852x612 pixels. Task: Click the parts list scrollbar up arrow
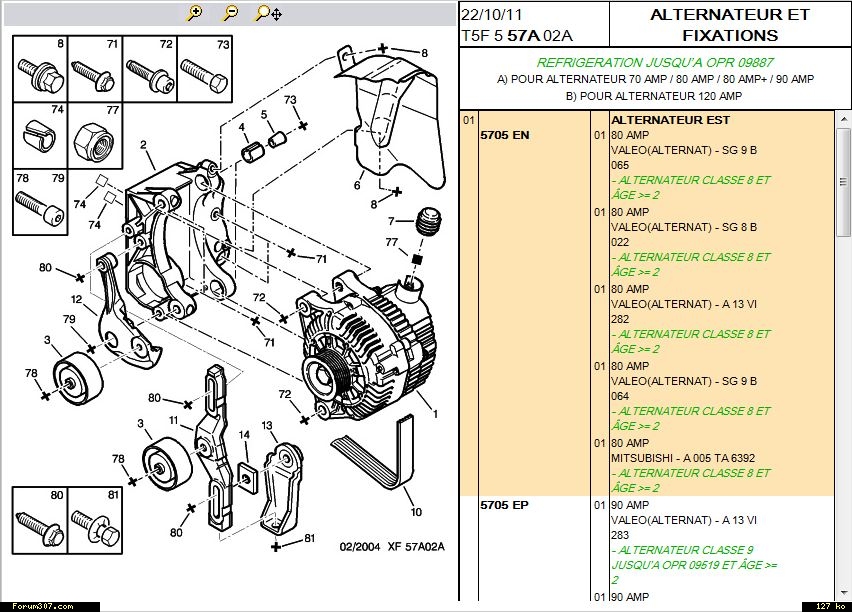click(x=842, y=118)
